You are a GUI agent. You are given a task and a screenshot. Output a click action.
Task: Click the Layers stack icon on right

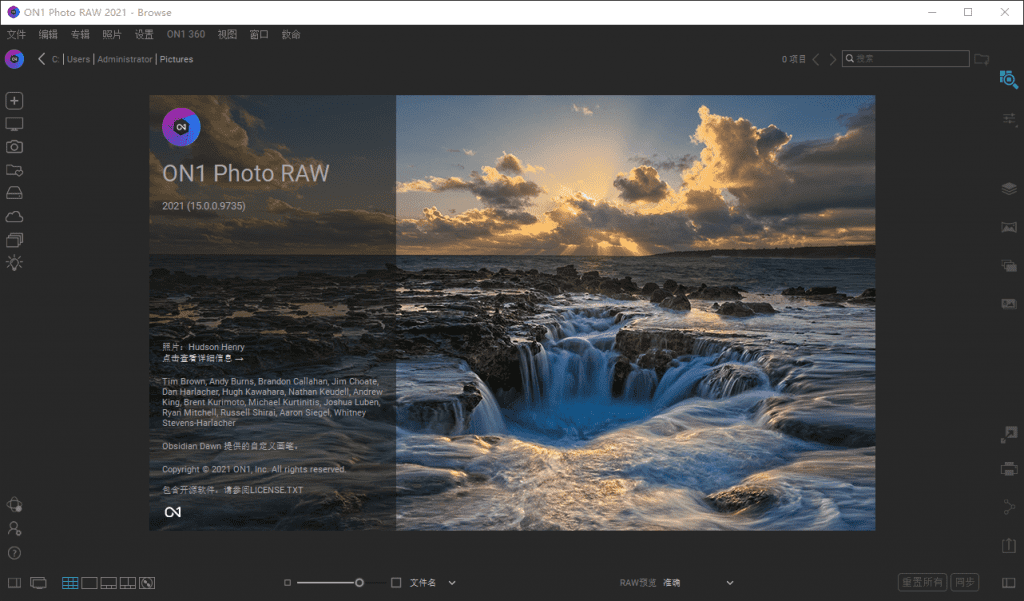coord(1008,189)
